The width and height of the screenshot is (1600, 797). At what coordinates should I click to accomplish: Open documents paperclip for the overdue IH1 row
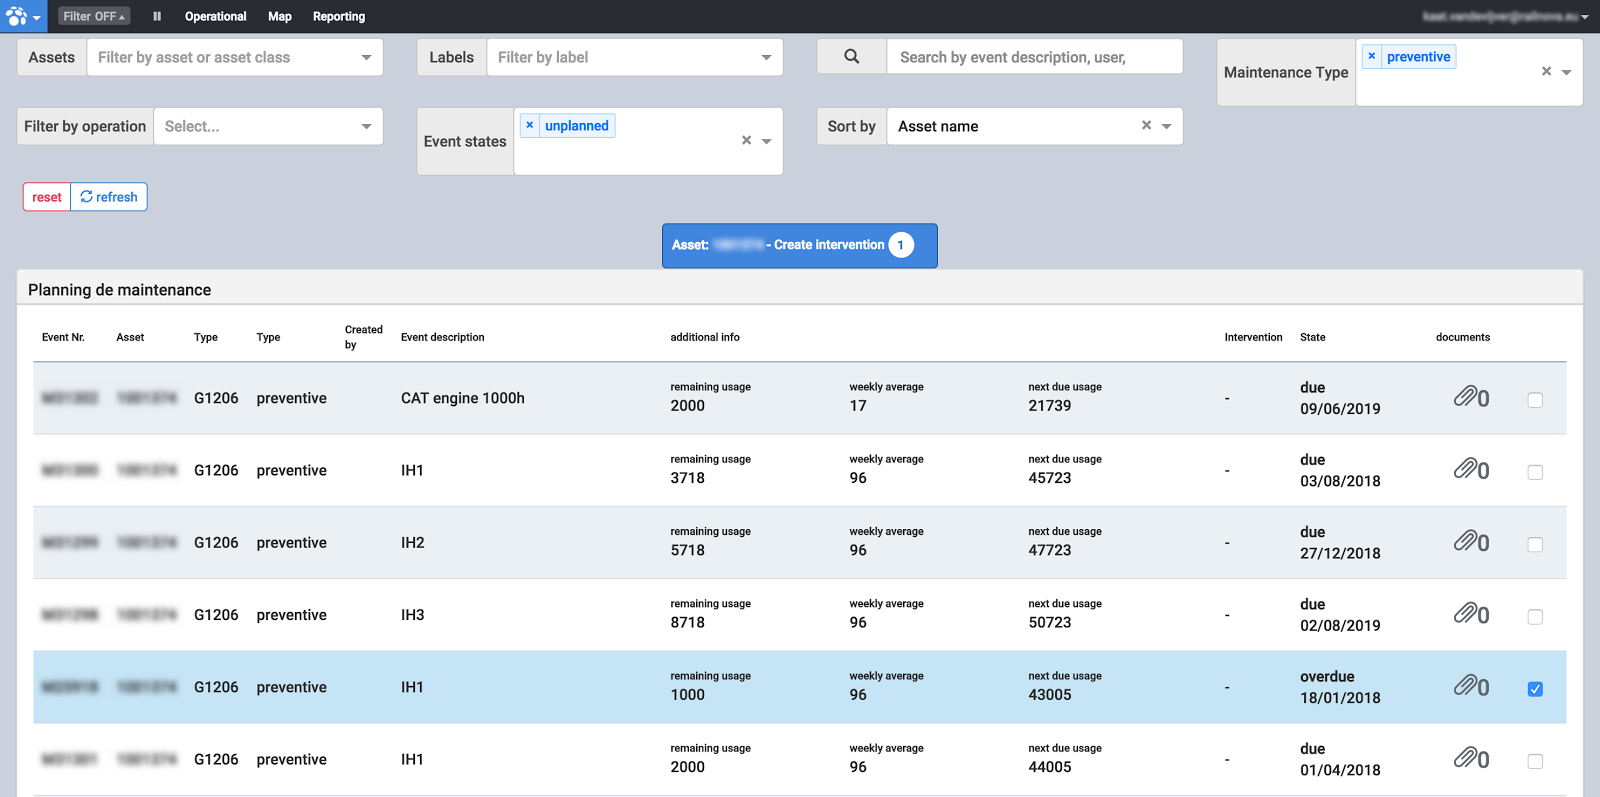(1466, 687)
